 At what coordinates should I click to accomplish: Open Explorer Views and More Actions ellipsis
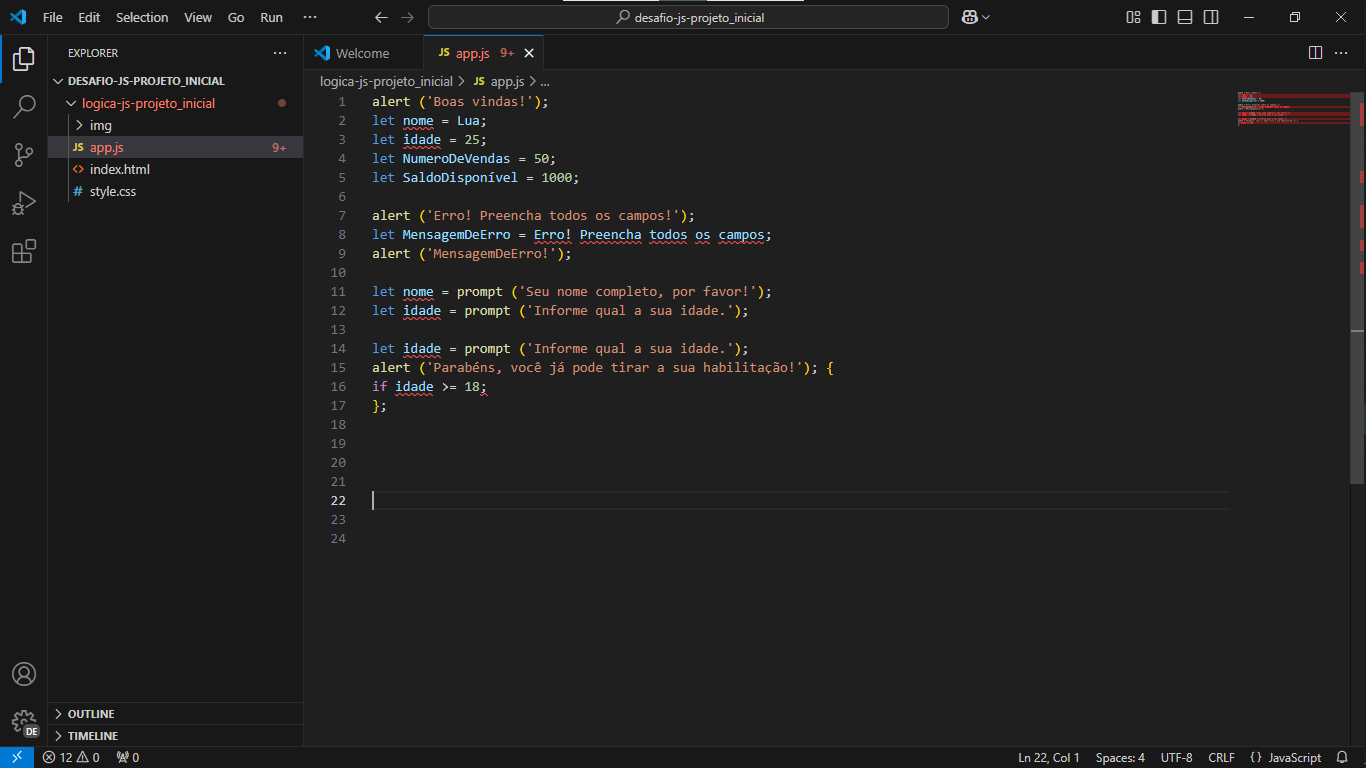pyautogui.click(x=280, y=53)
